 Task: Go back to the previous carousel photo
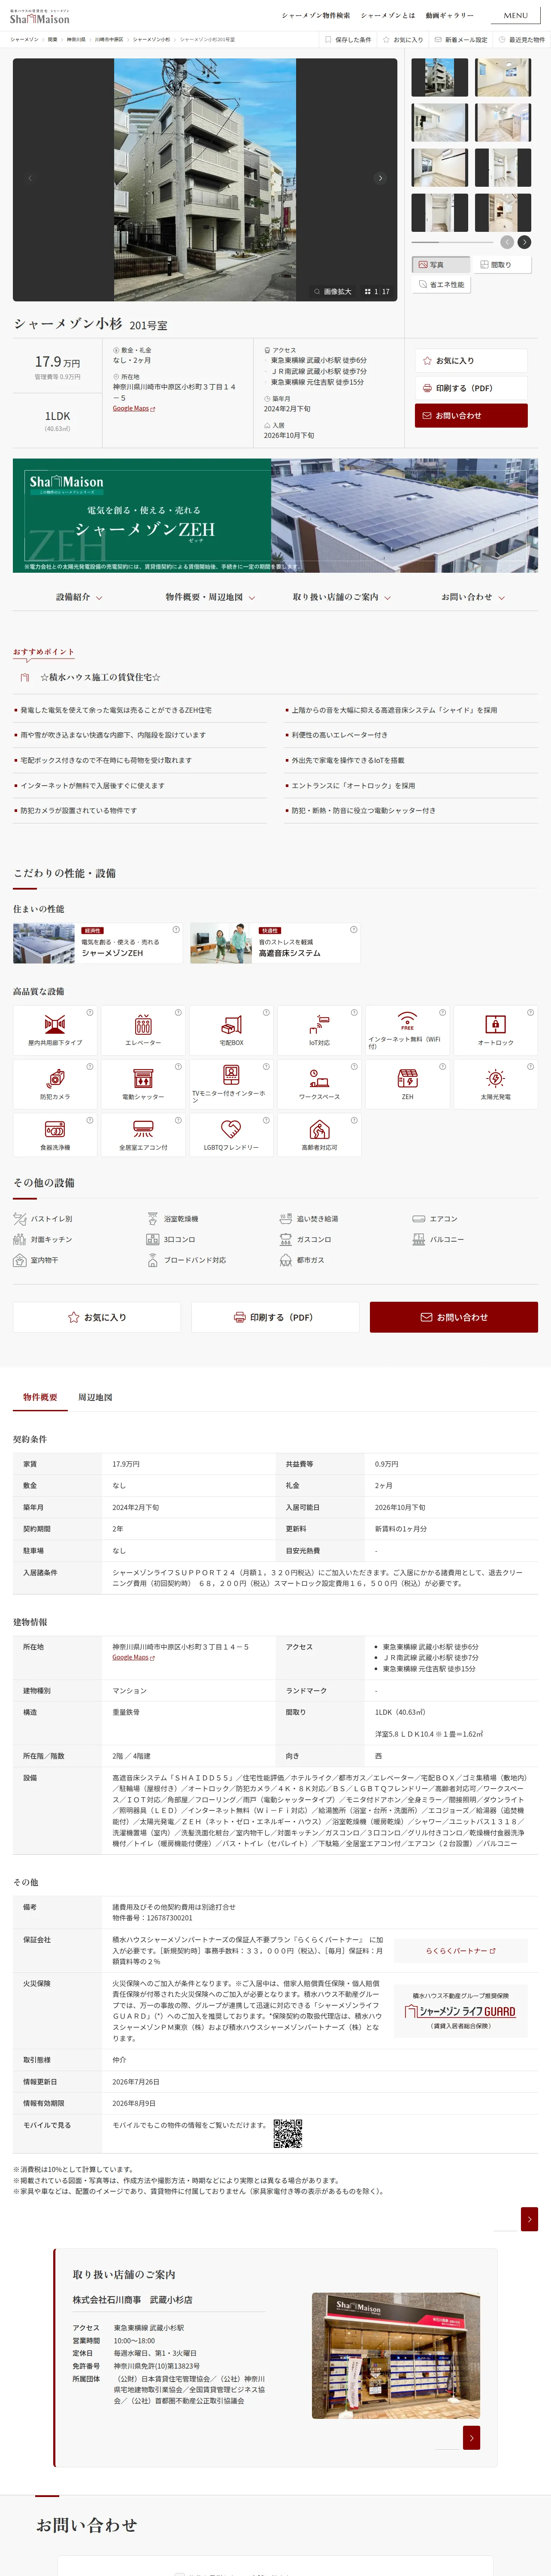click(x=30, y=178)
